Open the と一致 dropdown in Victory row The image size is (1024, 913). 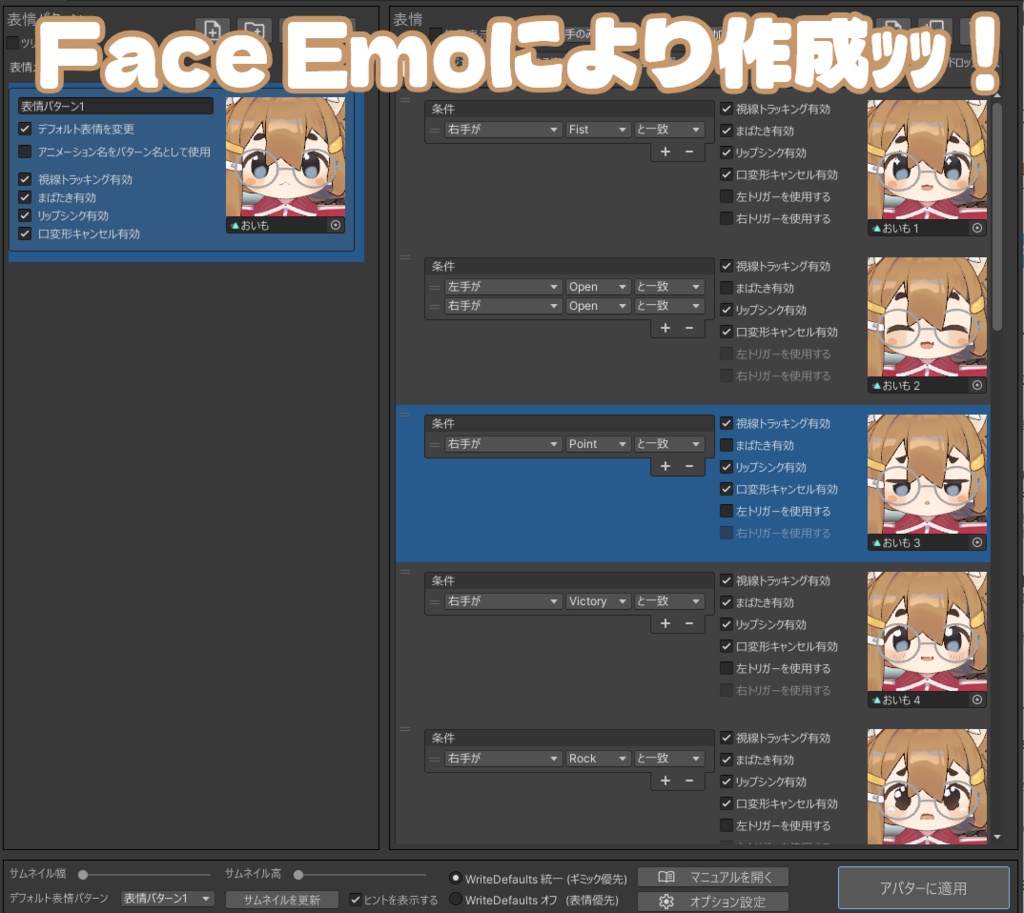click(669, 601)
